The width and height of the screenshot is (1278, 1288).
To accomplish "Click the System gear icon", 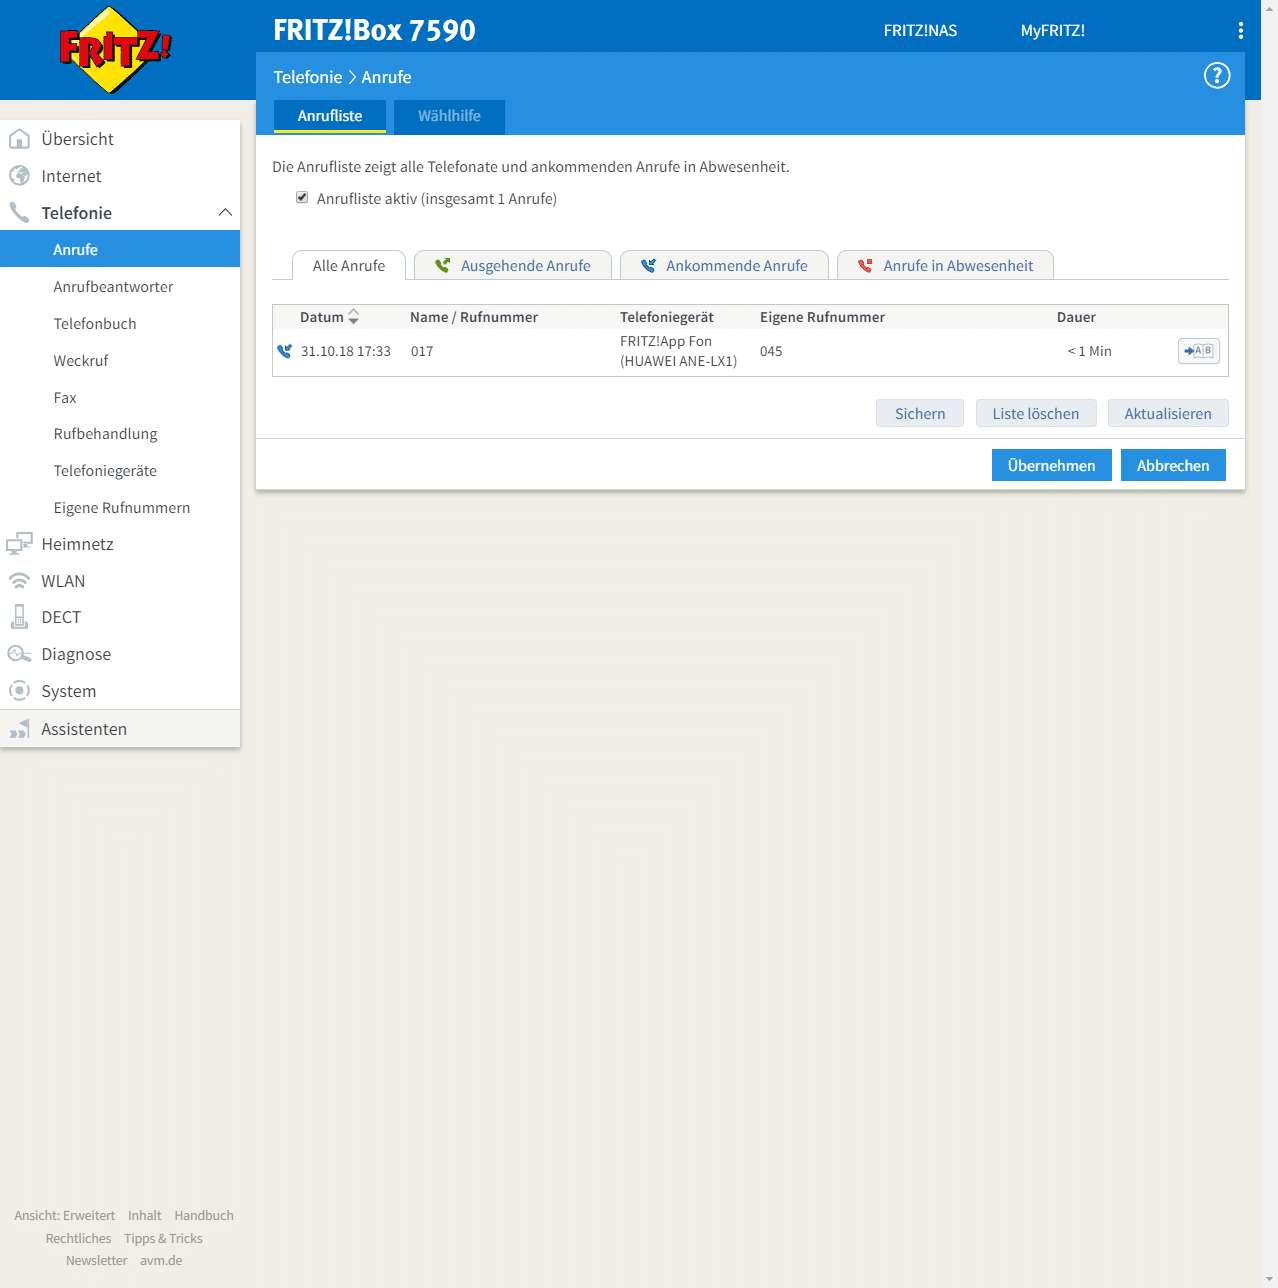I will (x=19, y=691).
